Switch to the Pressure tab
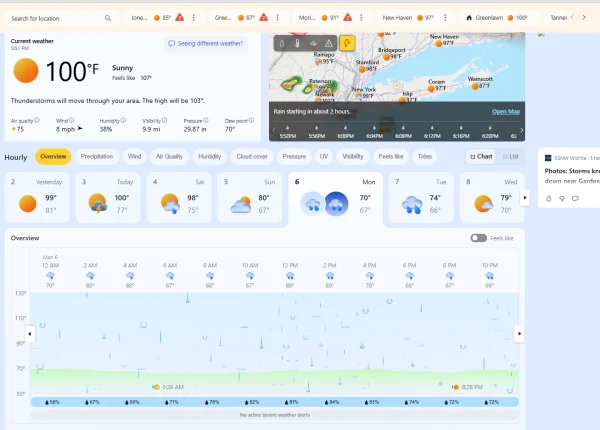Viewport: 600px width, 430px height. [x=294, y=156]
